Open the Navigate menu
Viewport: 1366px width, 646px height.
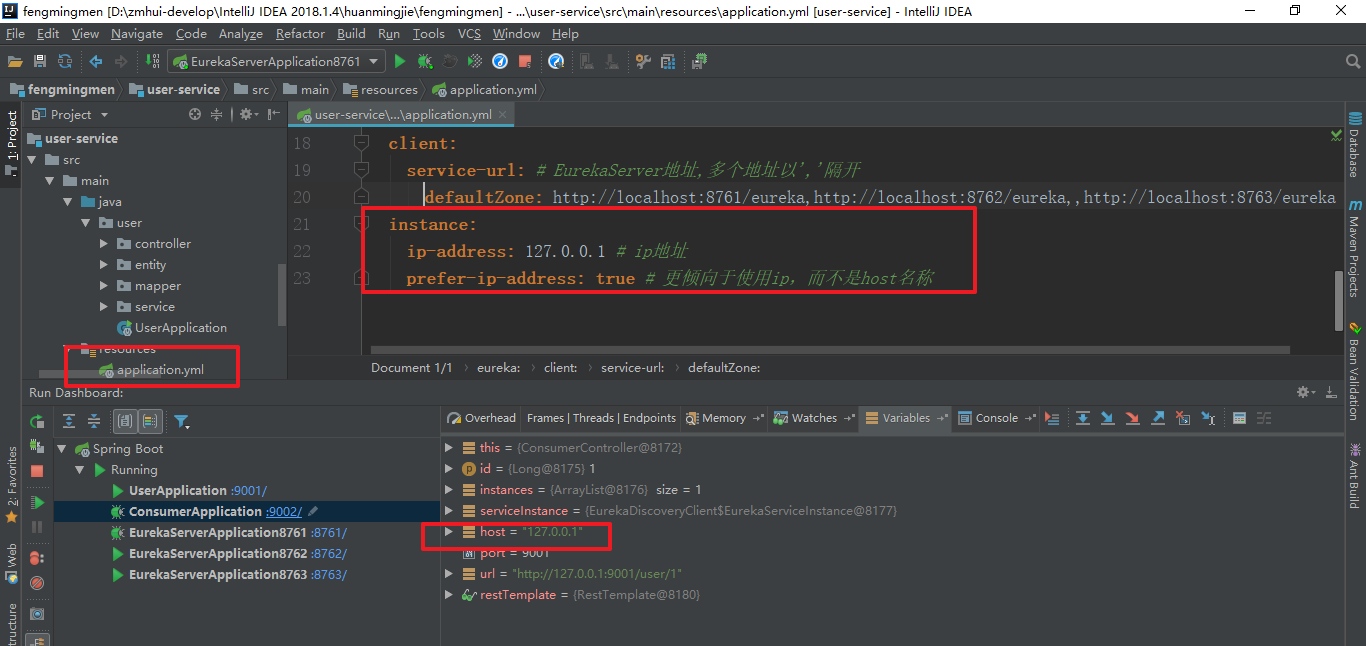click(137, 34)
